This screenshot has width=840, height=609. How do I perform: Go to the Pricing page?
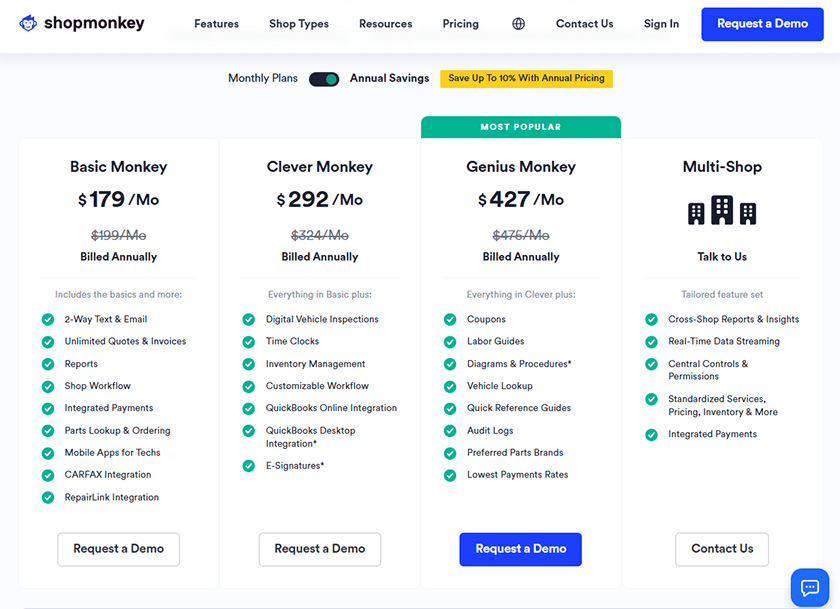[x=461, y=24]
